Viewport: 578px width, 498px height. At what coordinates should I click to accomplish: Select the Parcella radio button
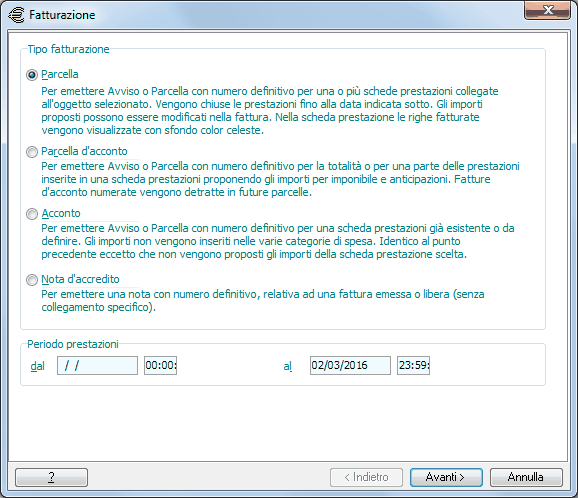[x=32, y=75]
